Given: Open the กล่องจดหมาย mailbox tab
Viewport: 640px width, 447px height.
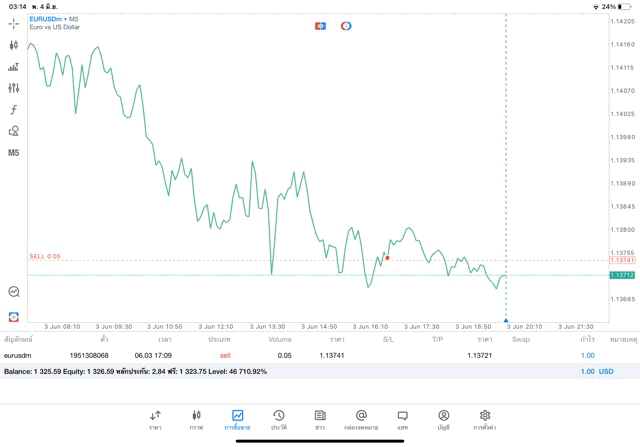Looking at the screenshot, I should 361,418.
